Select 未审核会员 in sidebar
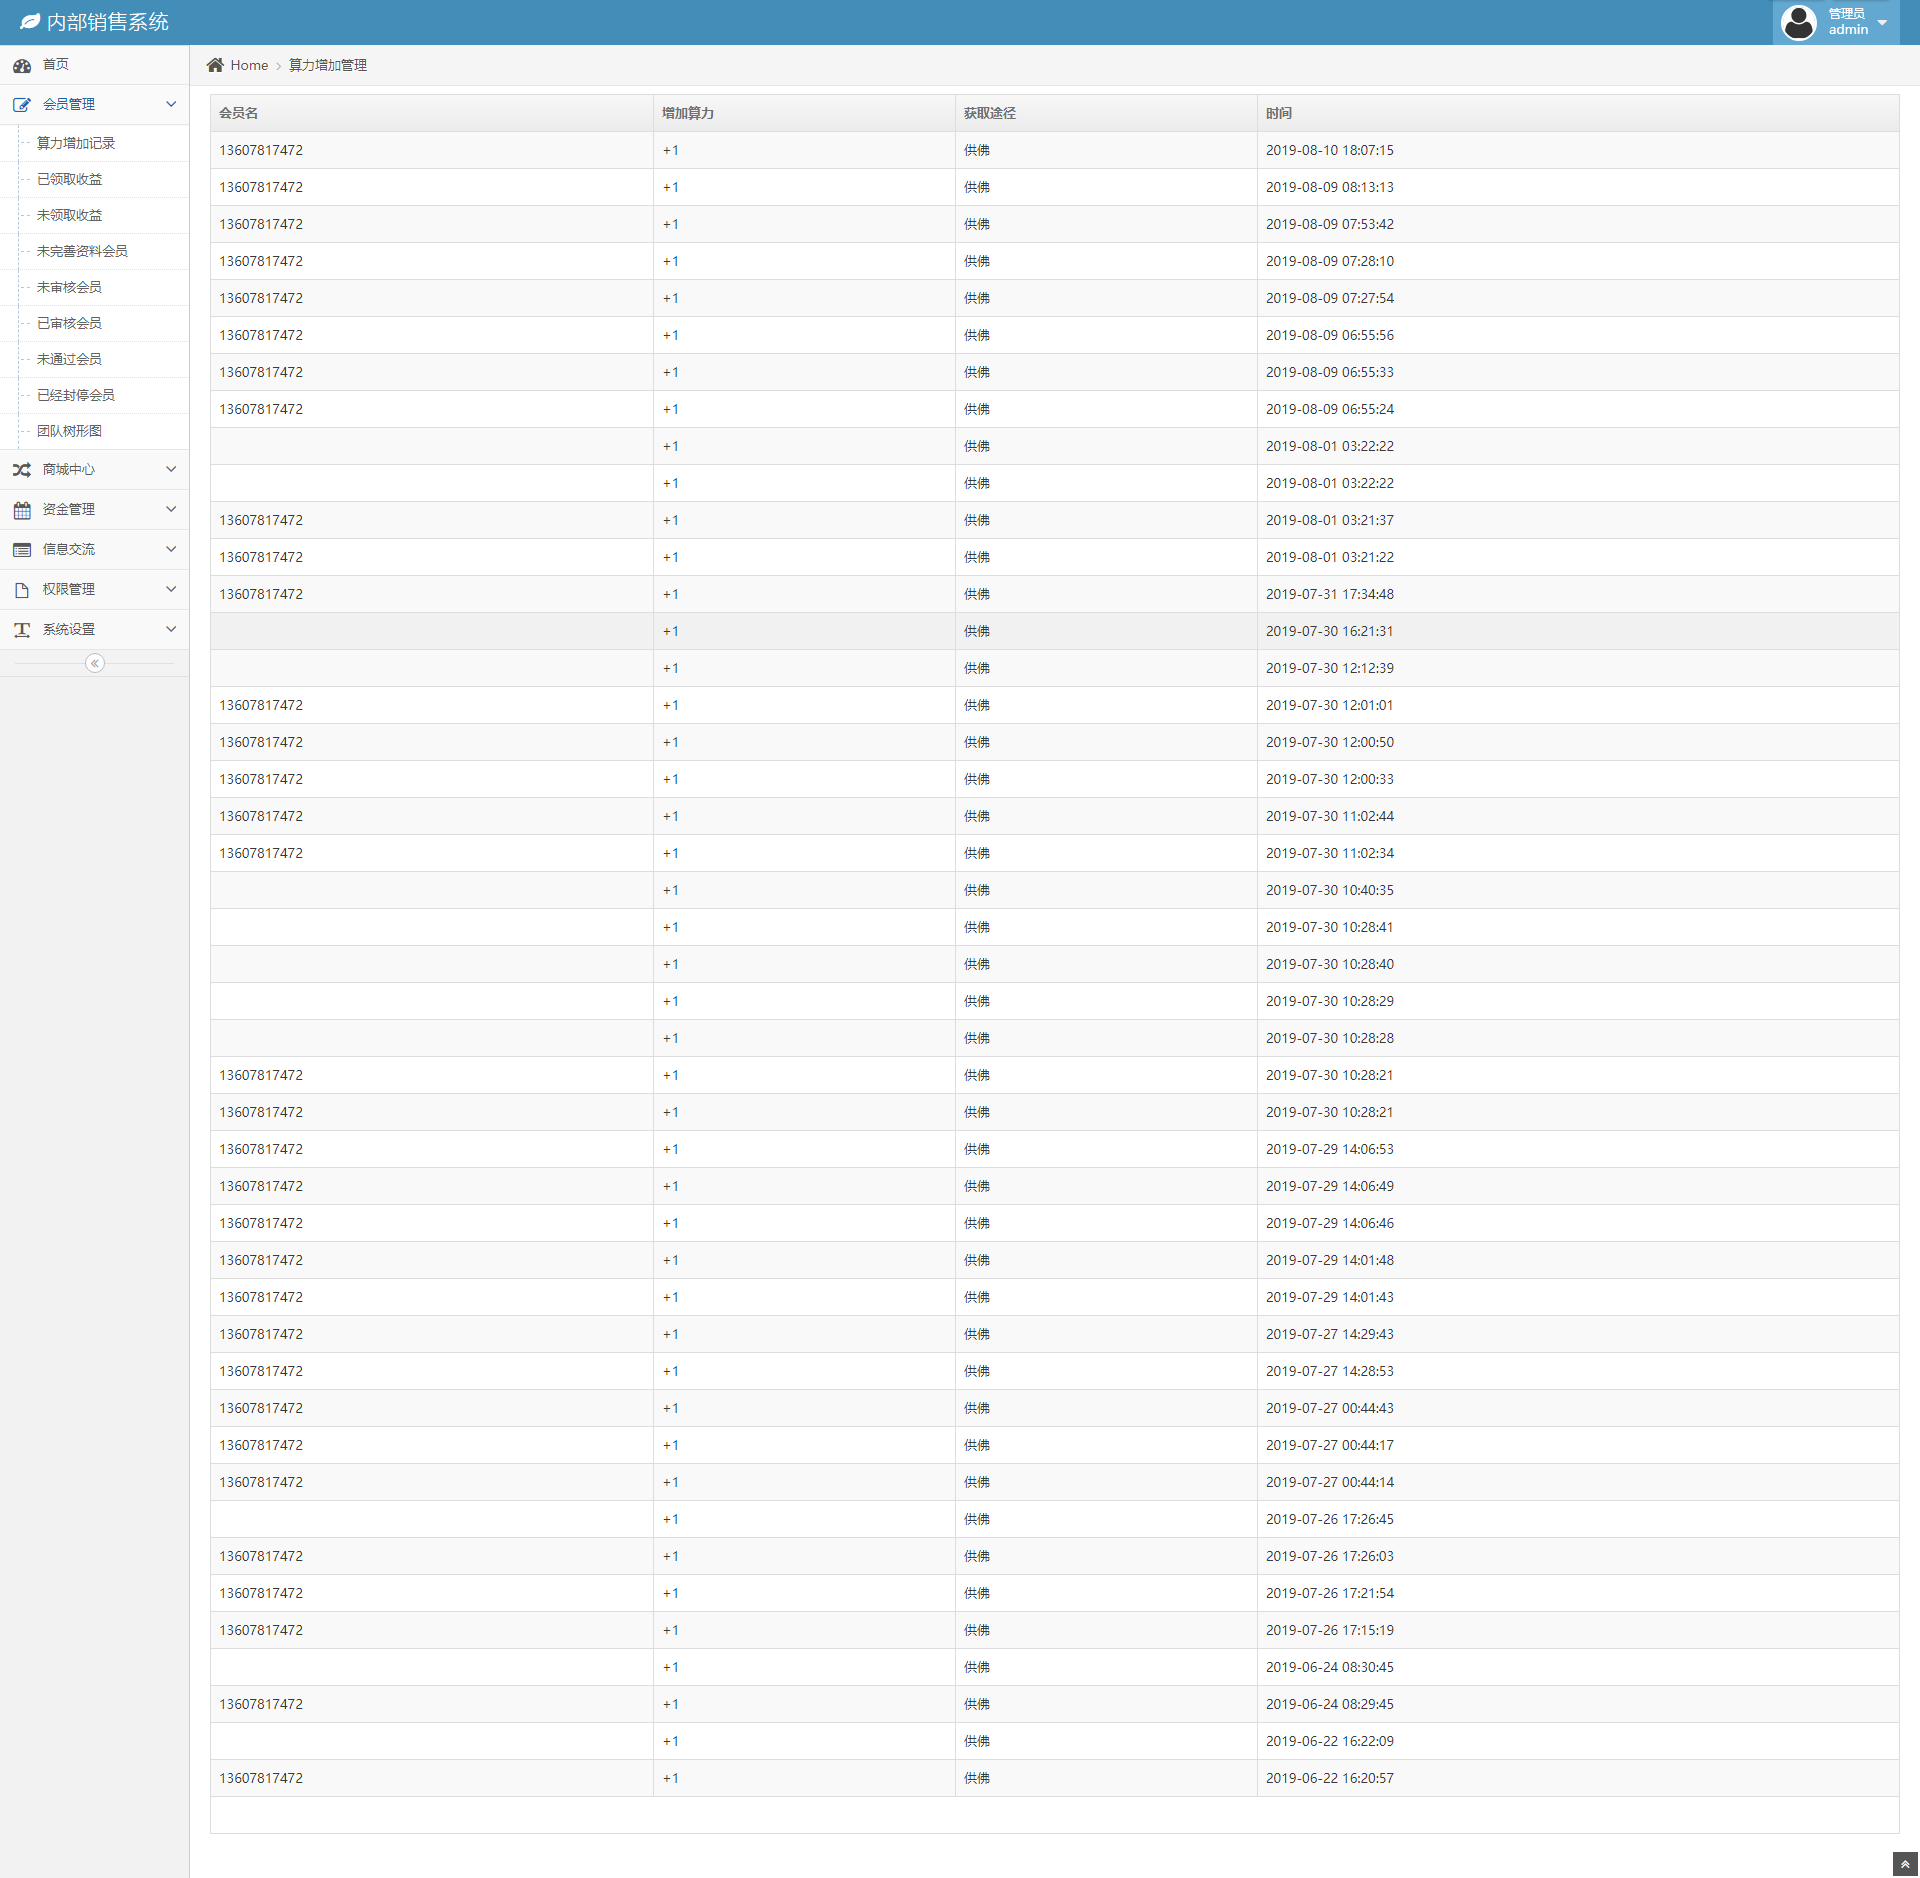Viewport: 1920px width, 1878px height. 69,287
